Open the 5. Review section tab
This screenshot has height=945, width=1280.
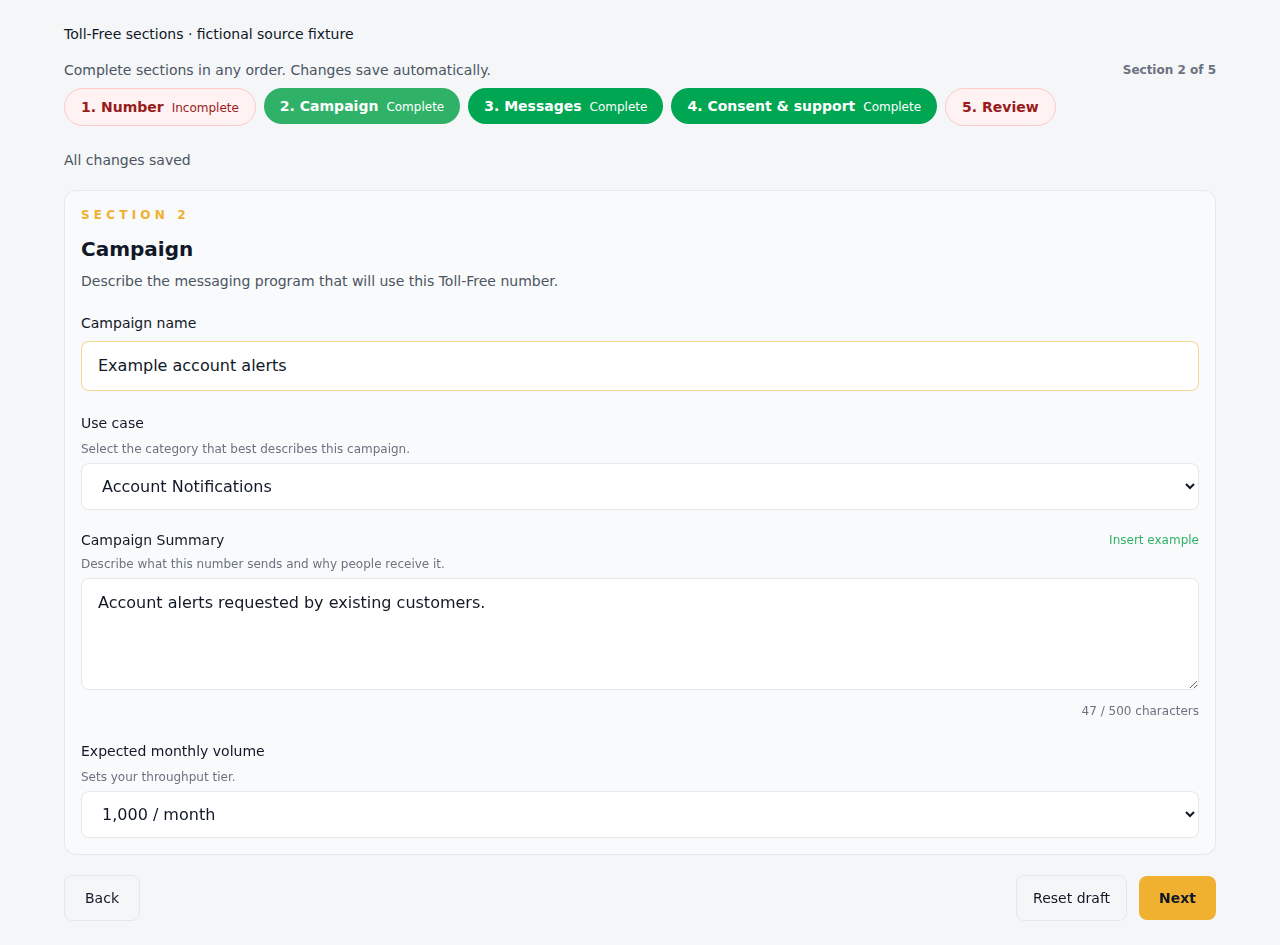click(1000, 107)
